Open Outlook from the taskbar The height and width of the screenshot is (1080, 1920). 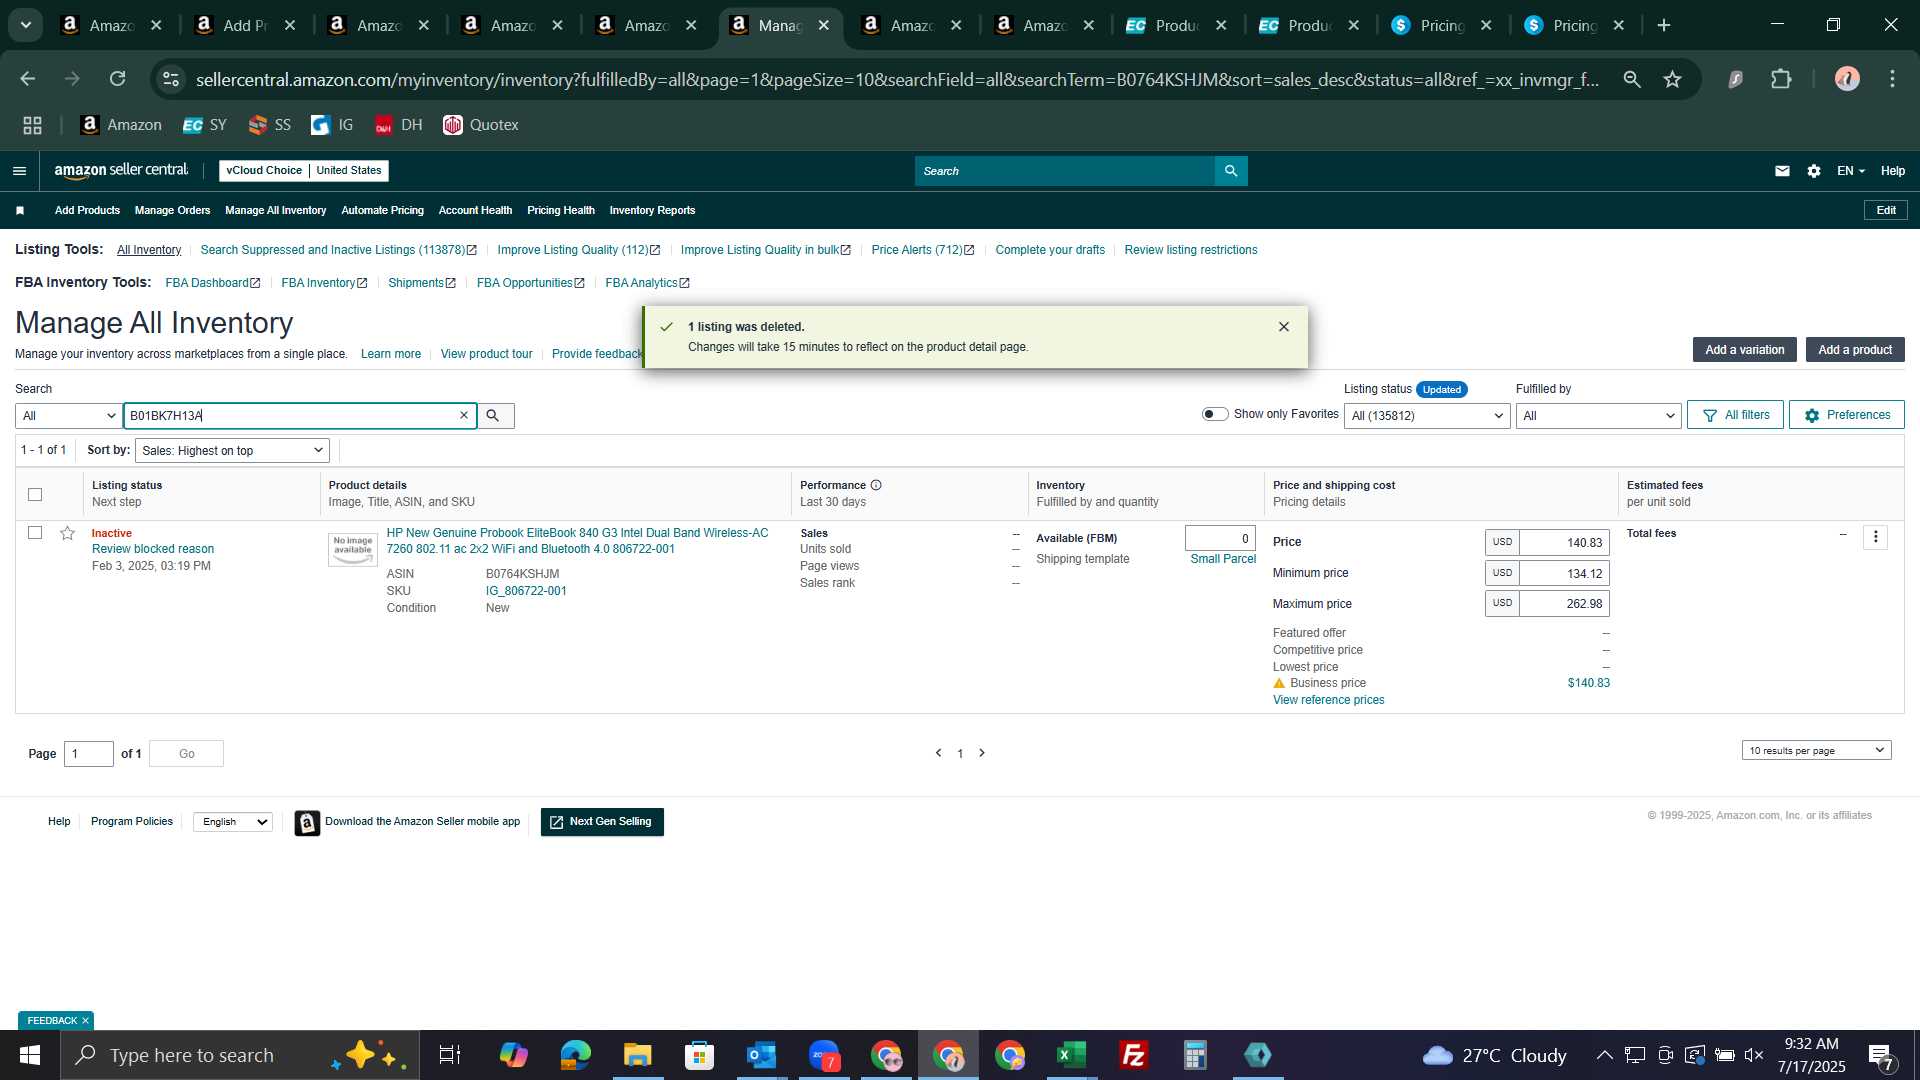tap(761, 1055)
